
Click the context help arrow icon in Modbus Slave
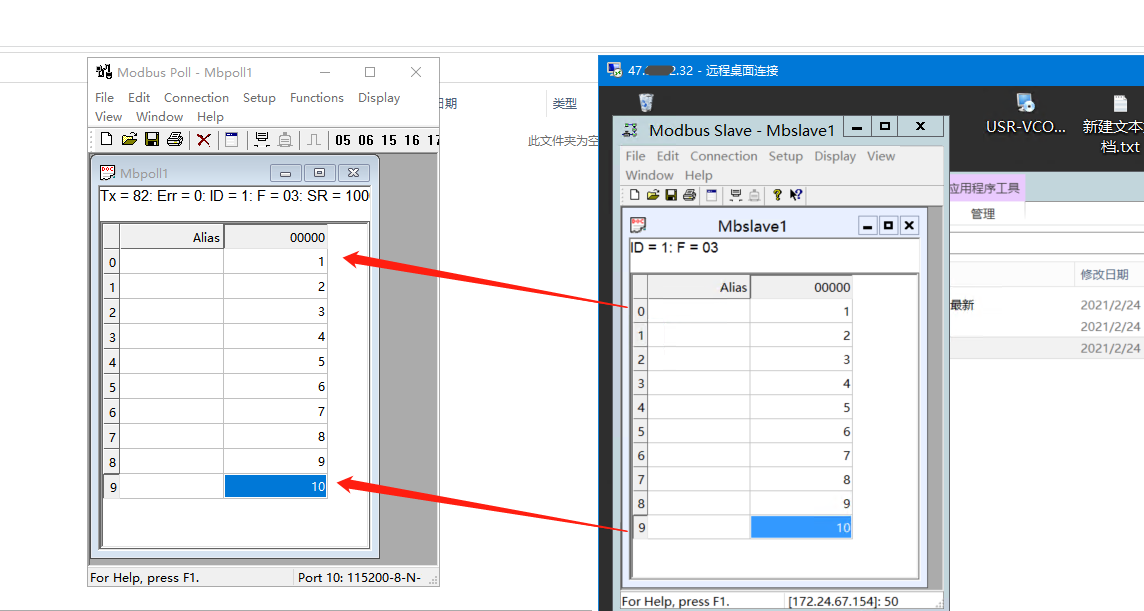[x=796, y=195]
